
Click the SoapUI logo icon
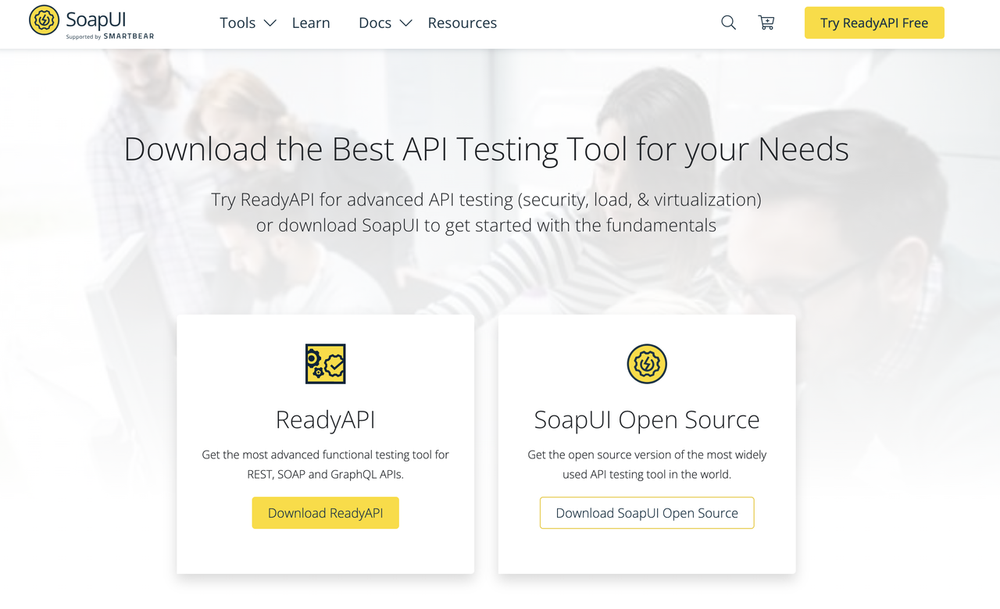(44, 20)
